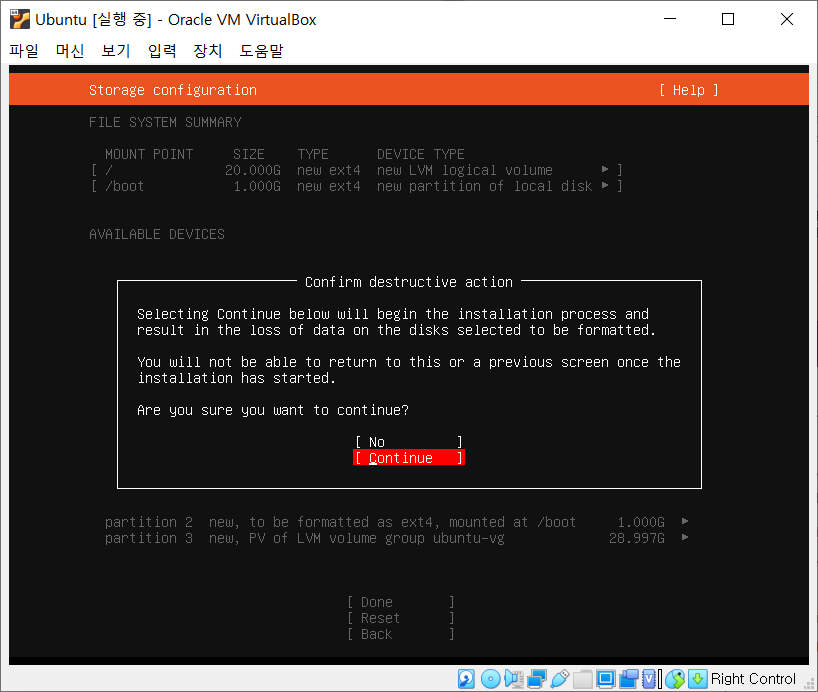
Task: Click the dimmed Reset button
Action: 401,618
